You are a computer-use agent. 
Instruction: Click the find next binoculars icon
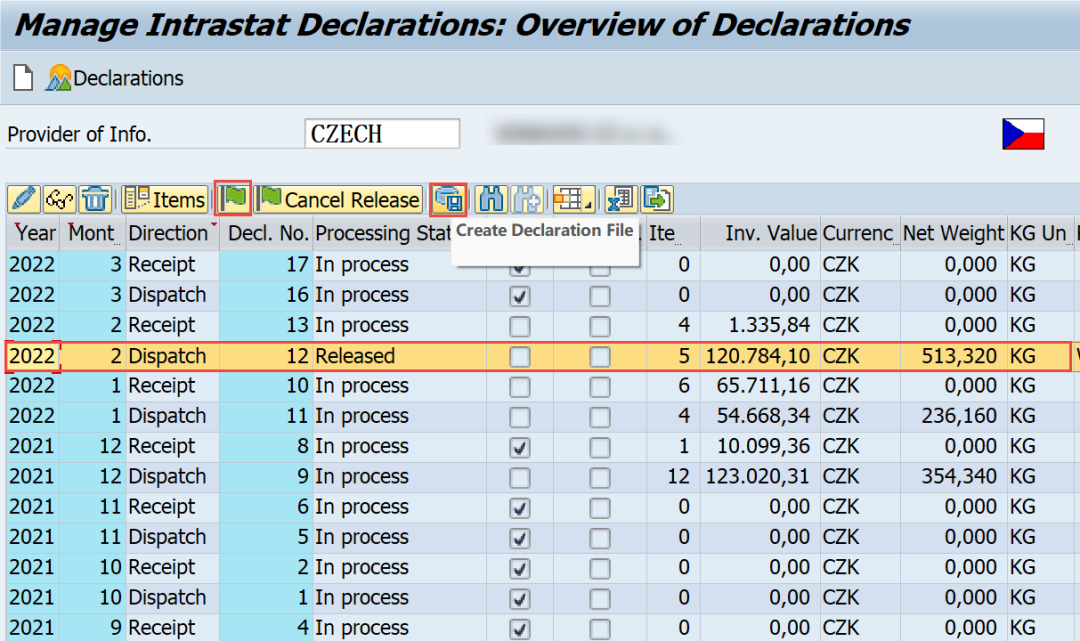527,200
